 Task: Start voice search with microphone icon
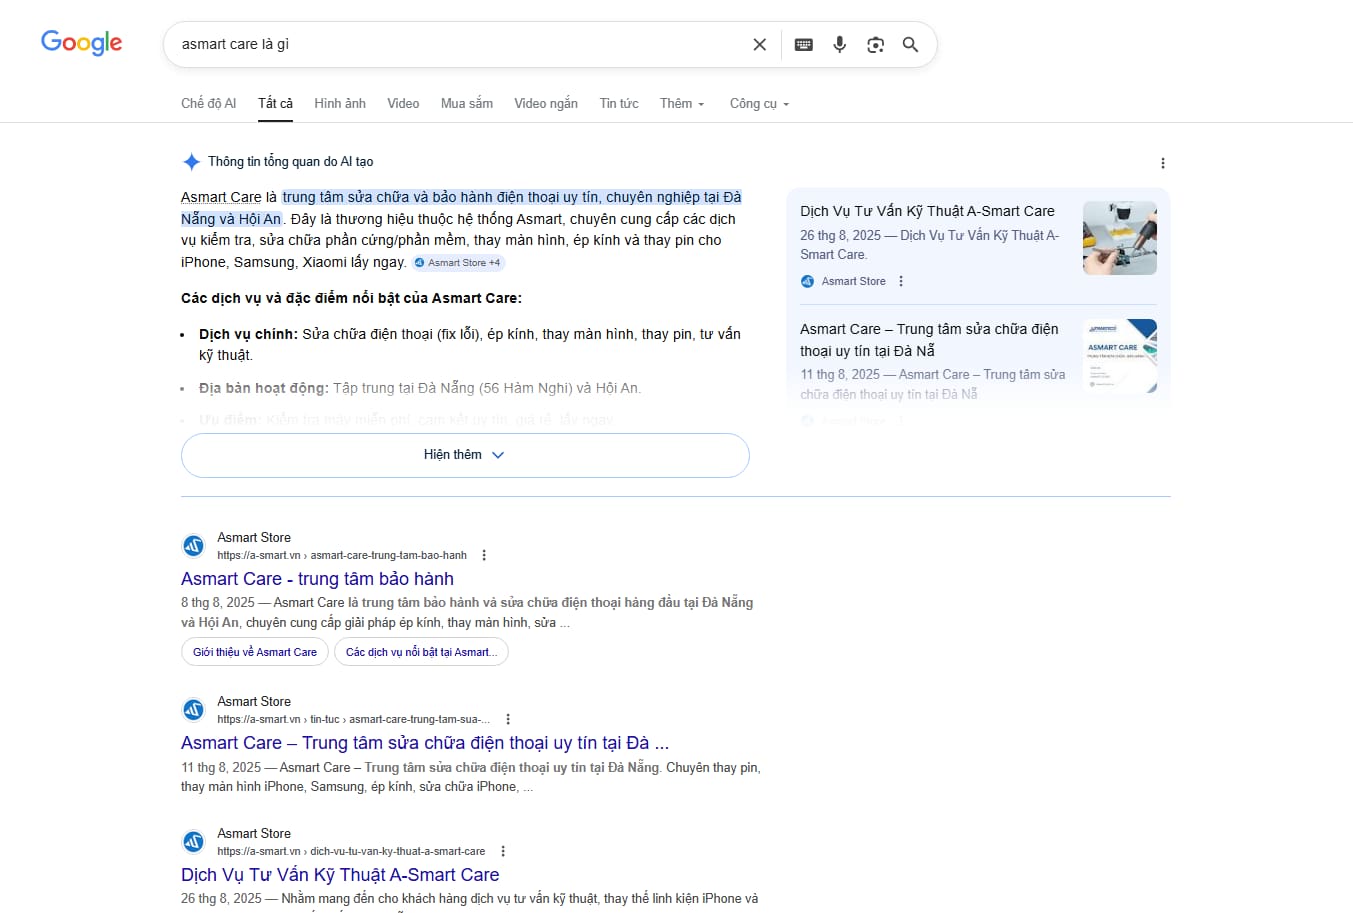coord(839,45)
